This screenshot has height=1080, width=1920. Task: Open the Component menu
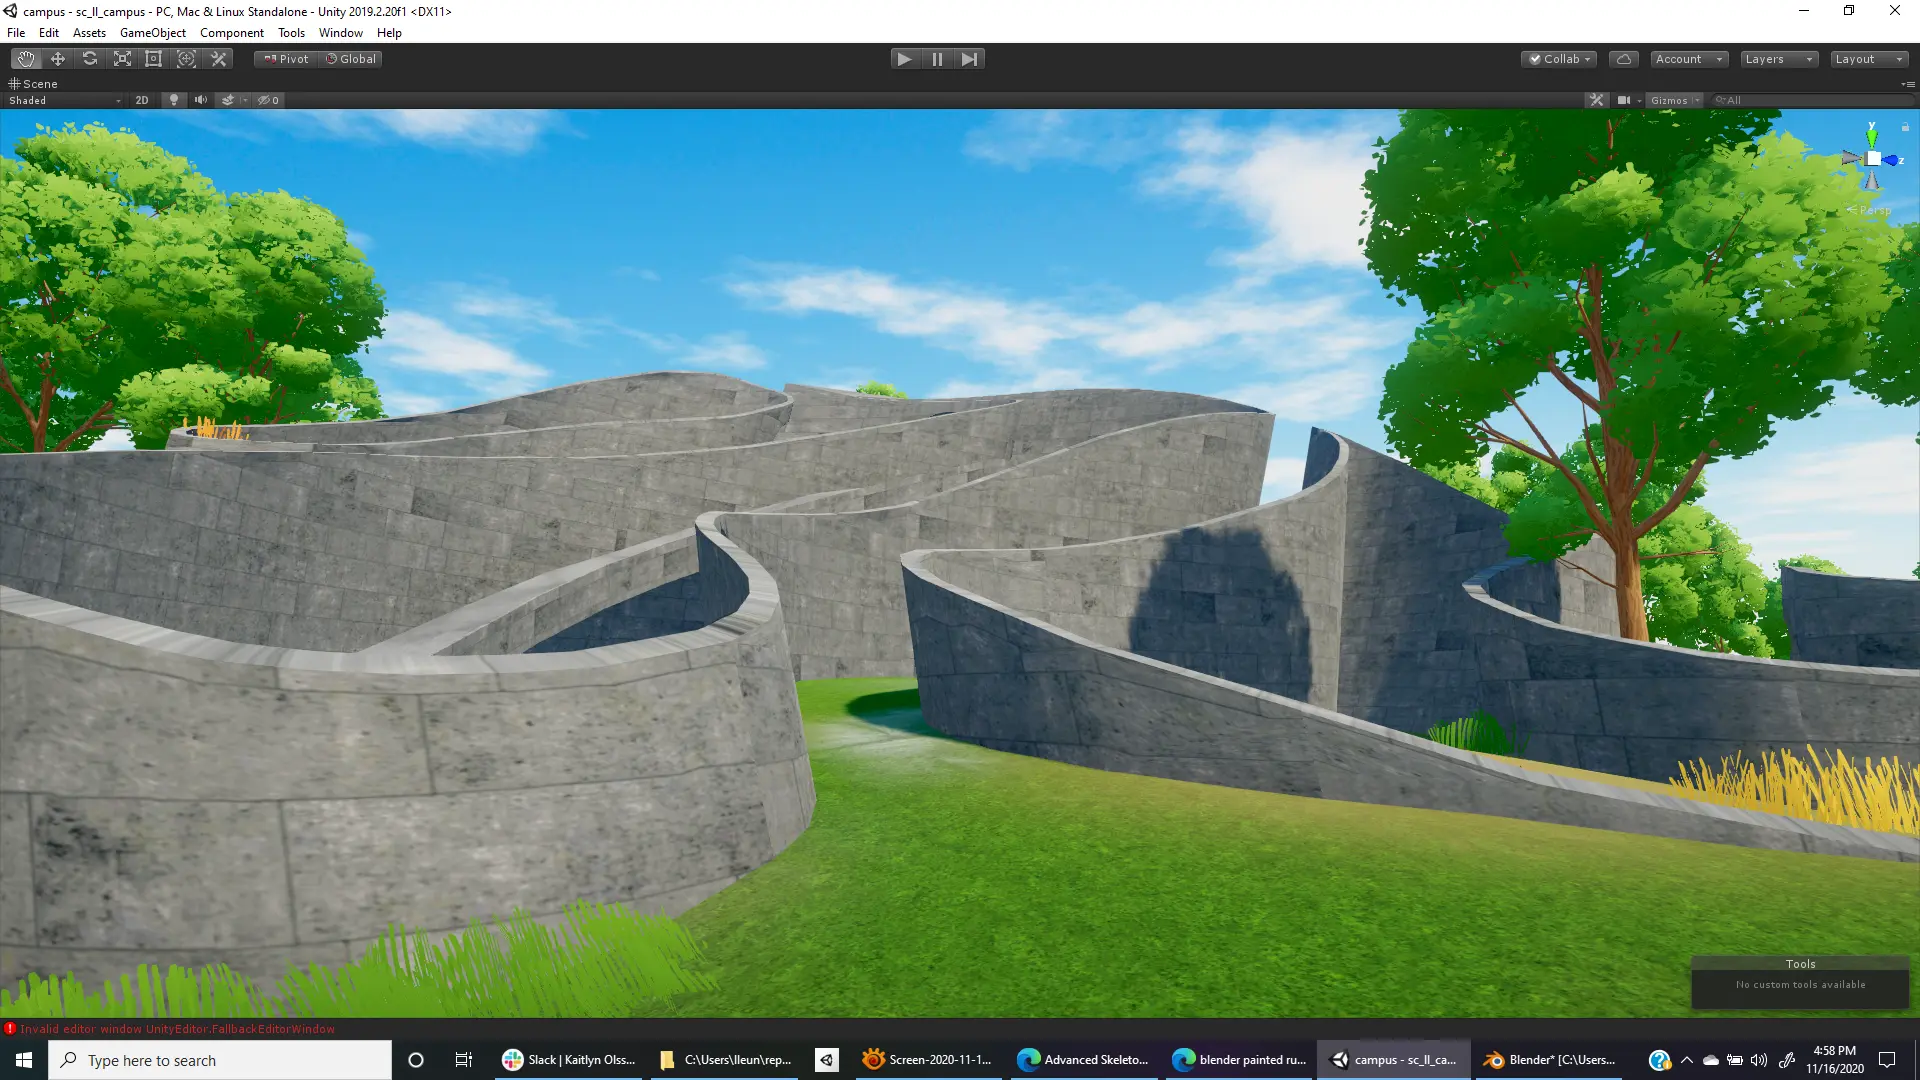tap(231, 33)
